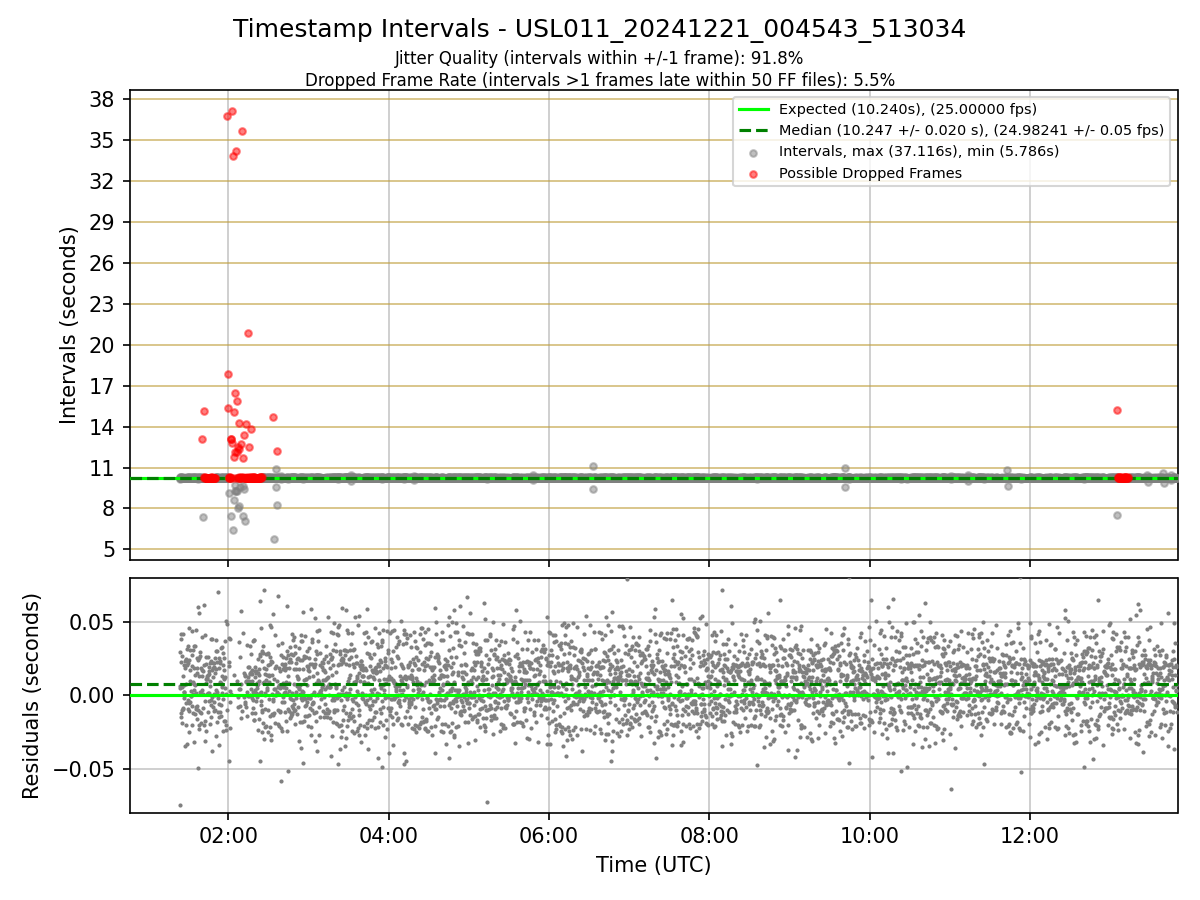Viewport: 1200px width, 900px height.
Task: Click the '04:00' x-axis tick label
Action: click(389, 835)
